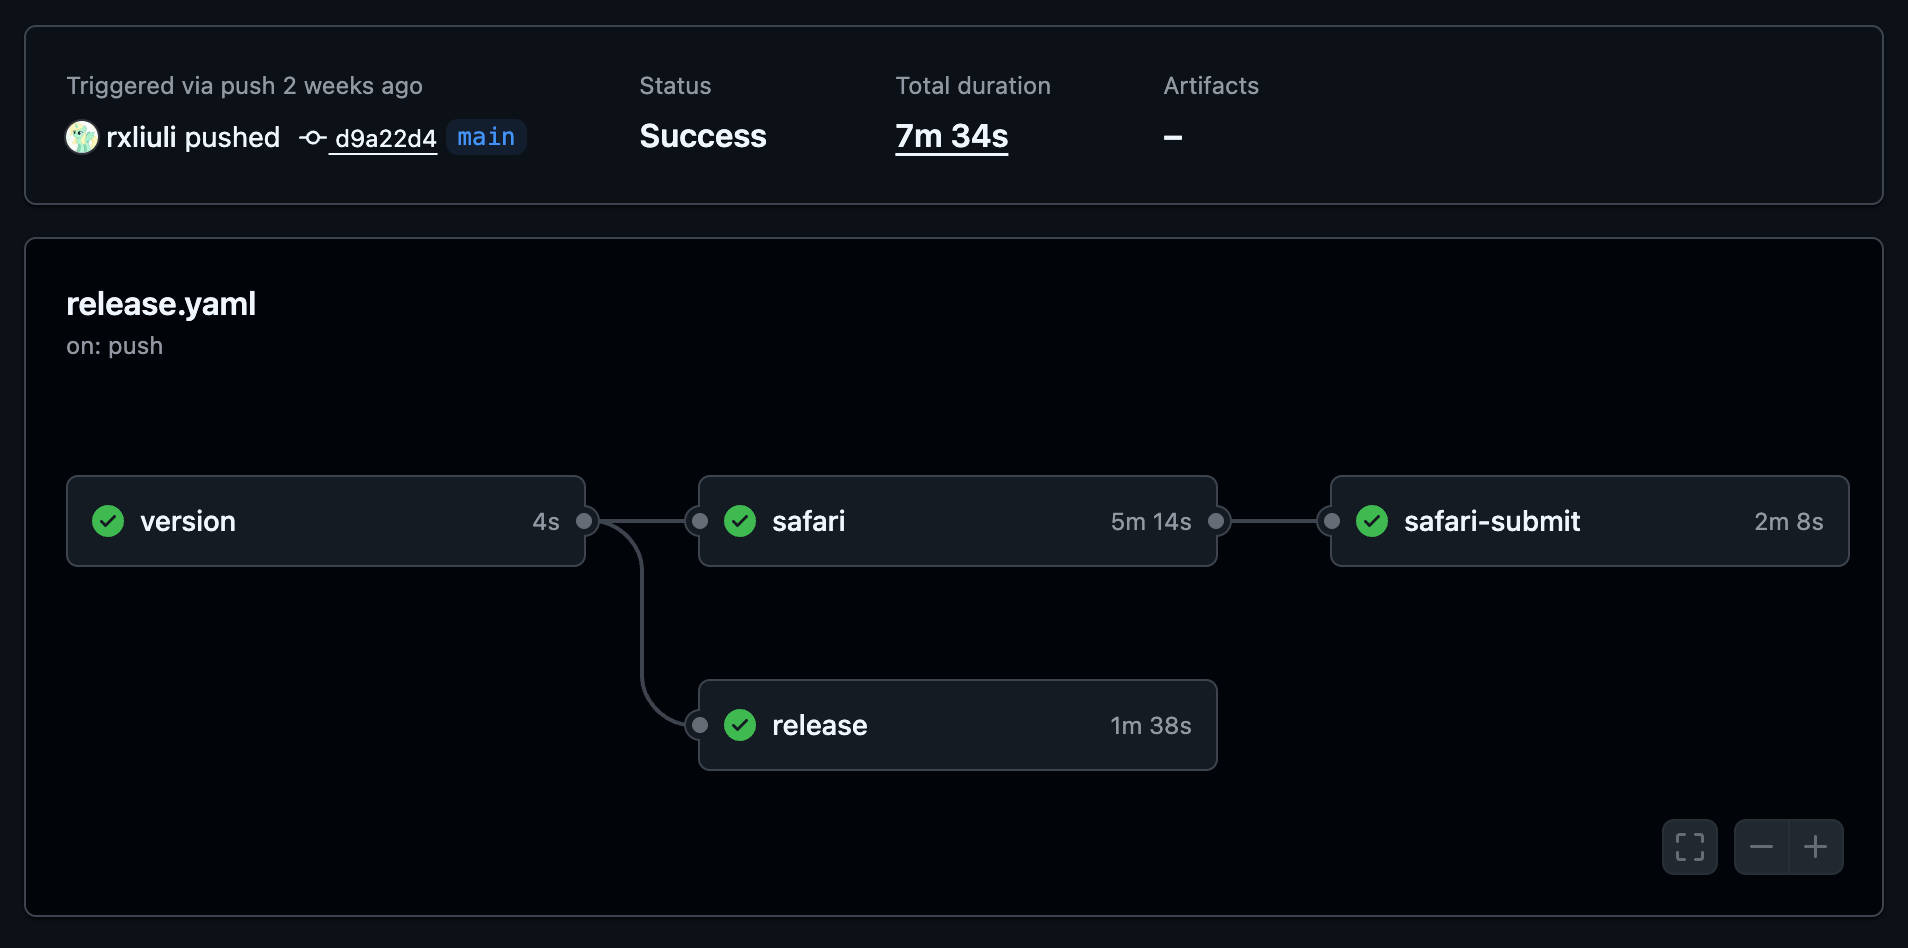Click the fullscreen workflow graph icon
Screen dimensions: 1908x948
[1690, 847]
